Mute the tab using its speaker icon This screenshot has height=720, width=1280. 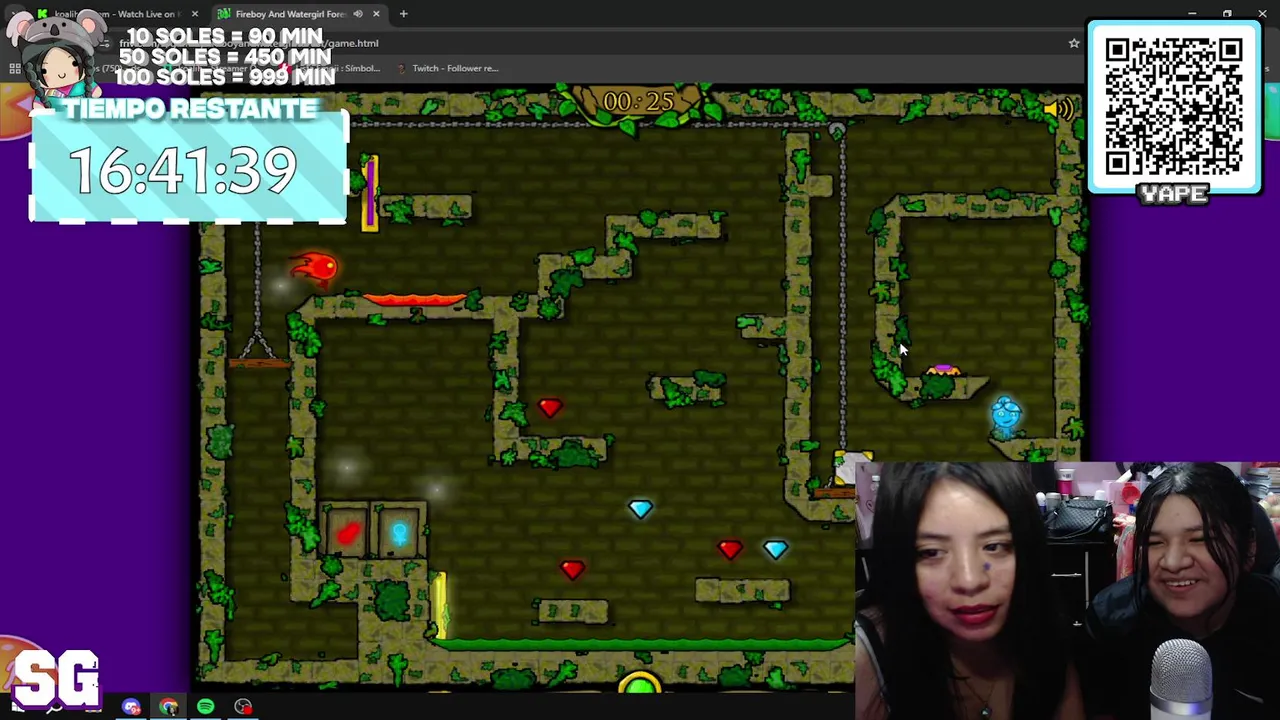(358, 14)
